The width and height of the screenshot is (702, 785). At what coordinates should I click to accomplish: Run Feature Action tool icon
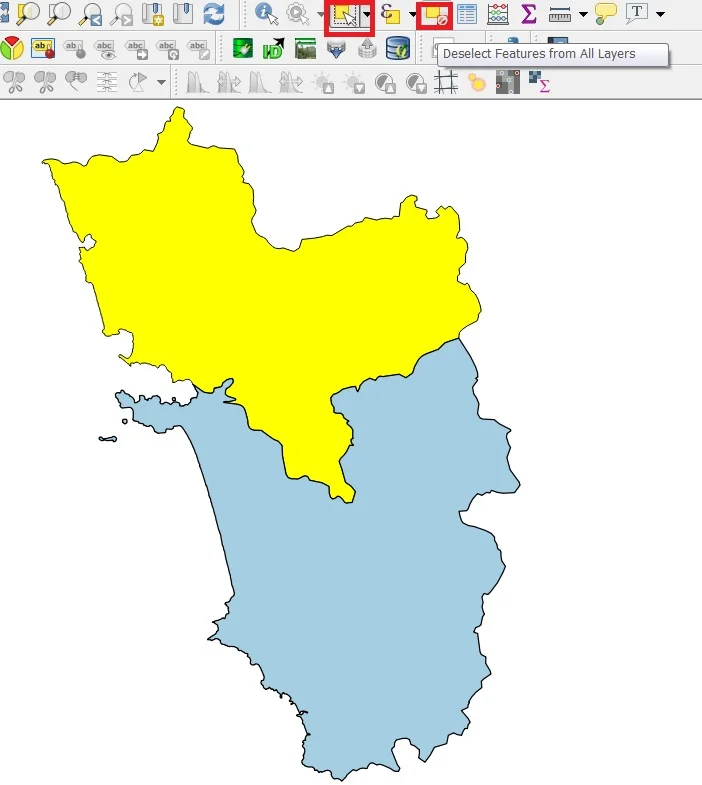click(298, 14)
